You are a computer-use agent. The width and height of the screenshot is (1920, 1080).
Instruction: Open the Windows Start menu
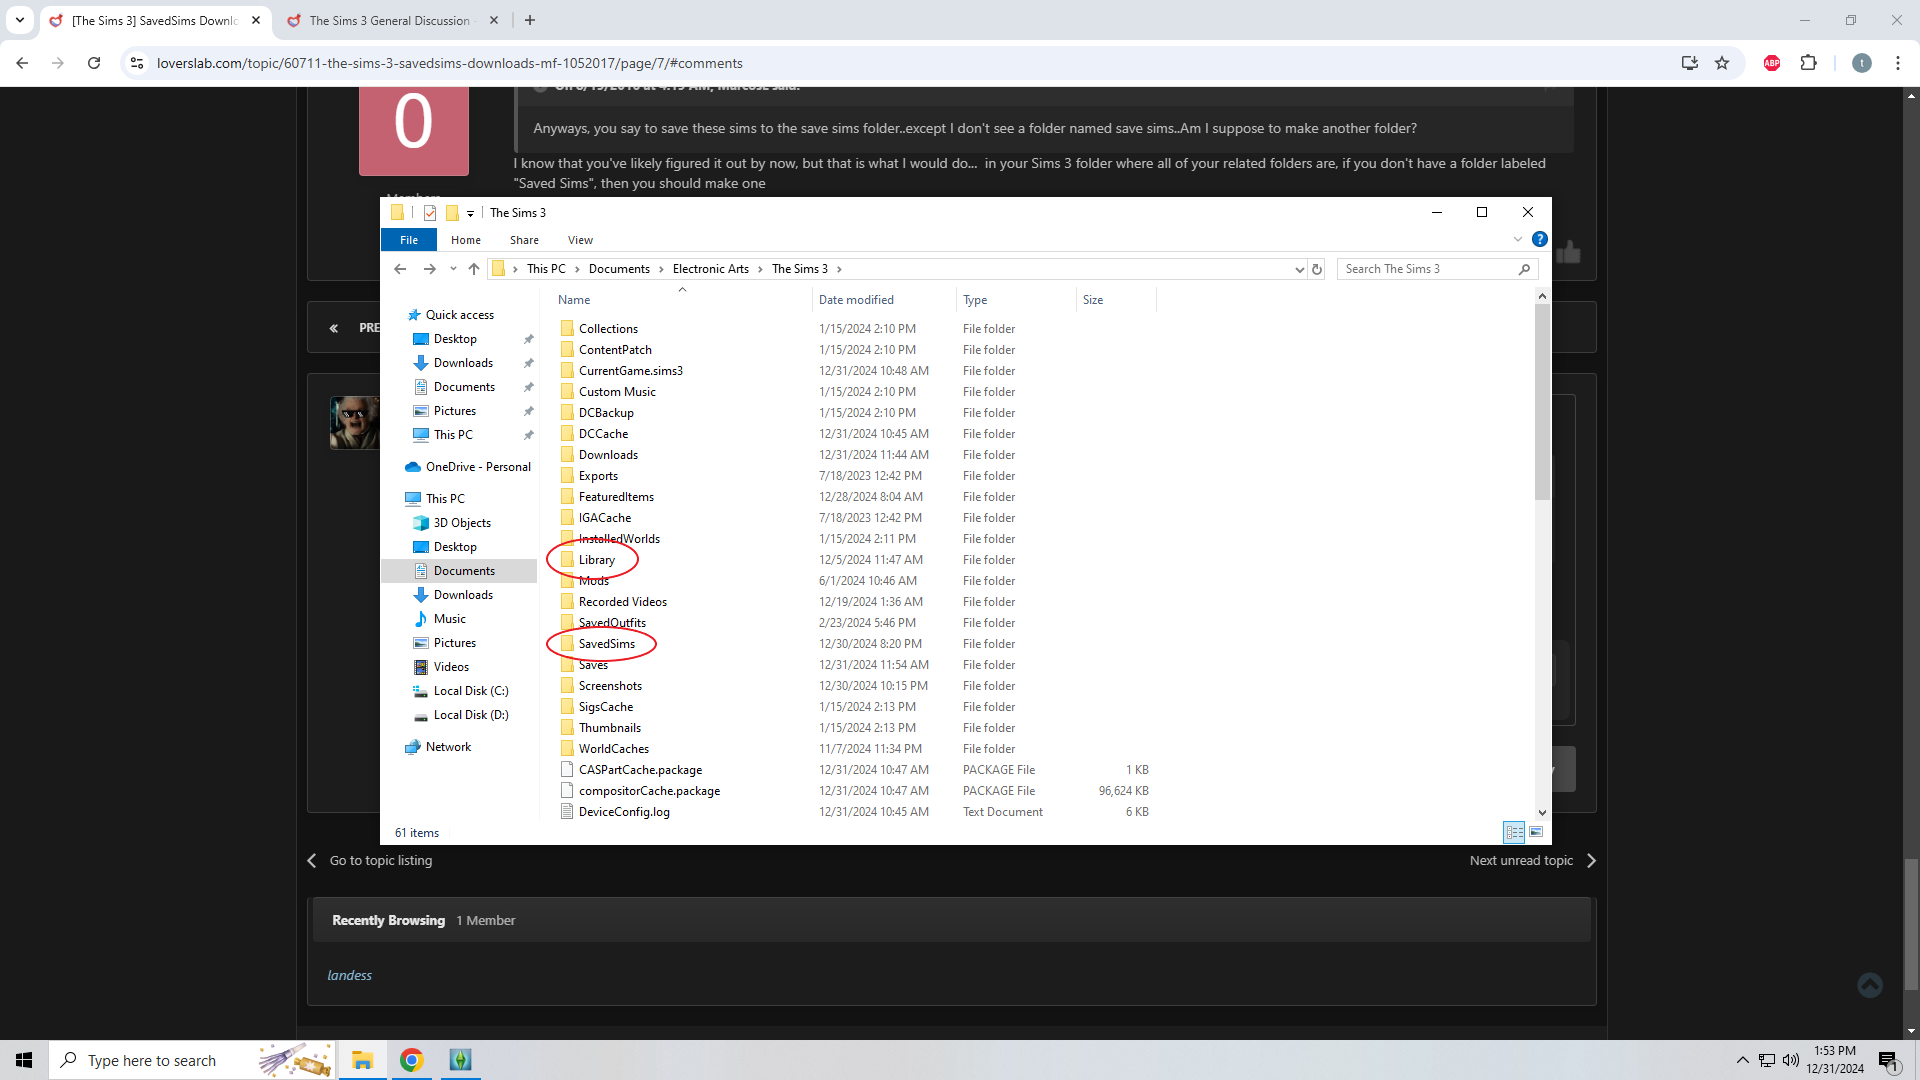pyautogui.click(x=24, y=1060)
